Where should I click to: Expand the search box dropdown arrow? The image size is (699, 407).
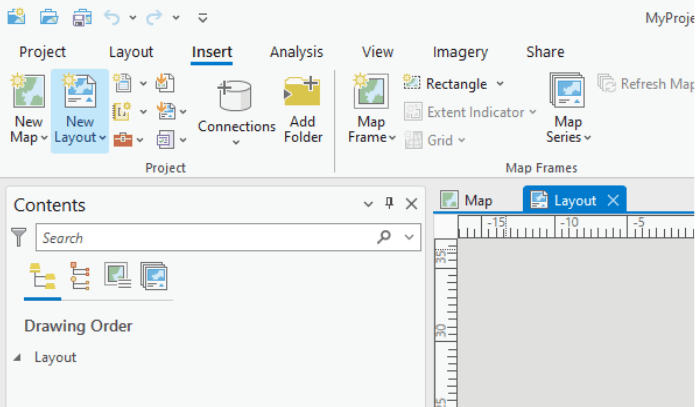pyautogui.click(x=408, y=238)
